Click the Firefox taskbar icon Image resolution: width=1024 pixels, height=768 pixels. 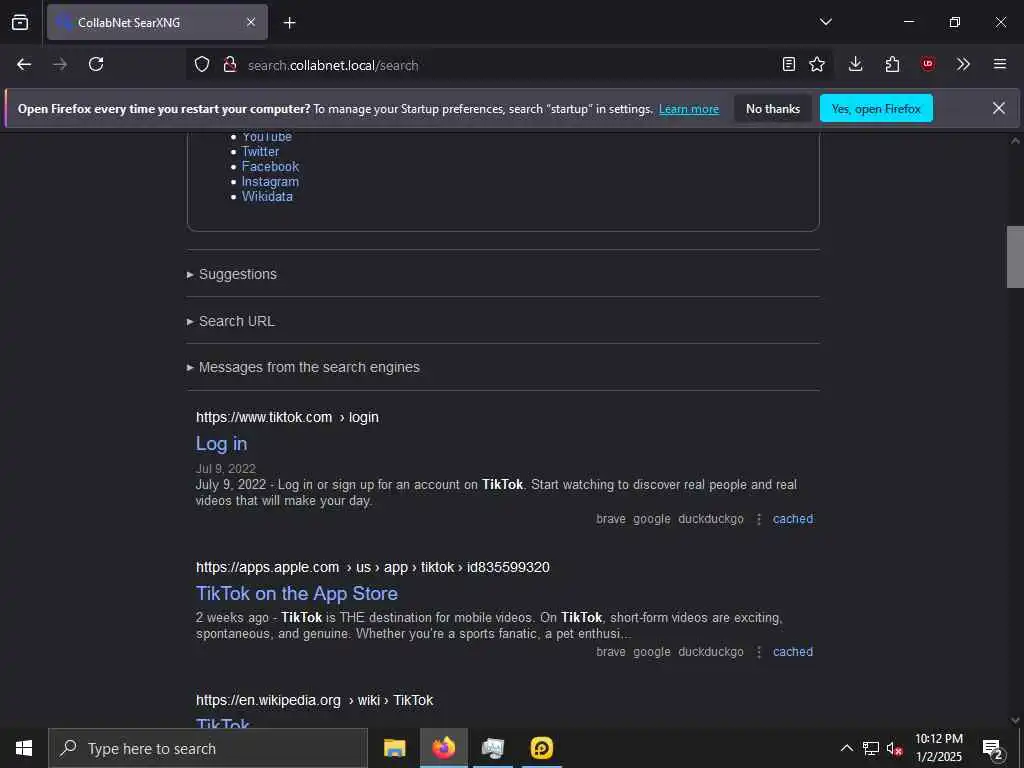coord(443,748)
